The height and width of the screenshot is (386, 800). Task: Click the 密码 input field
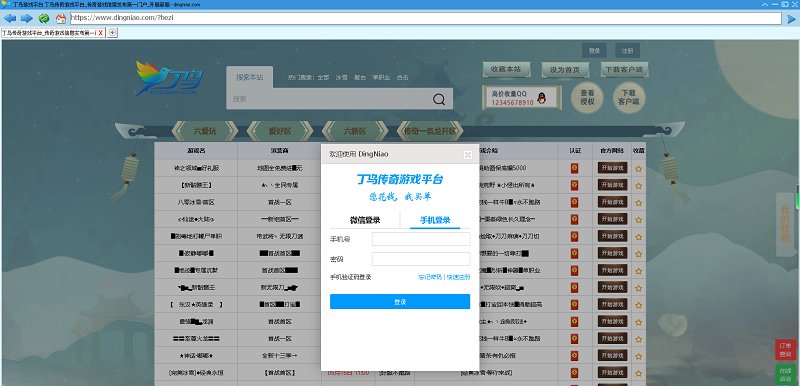[421, 259]
